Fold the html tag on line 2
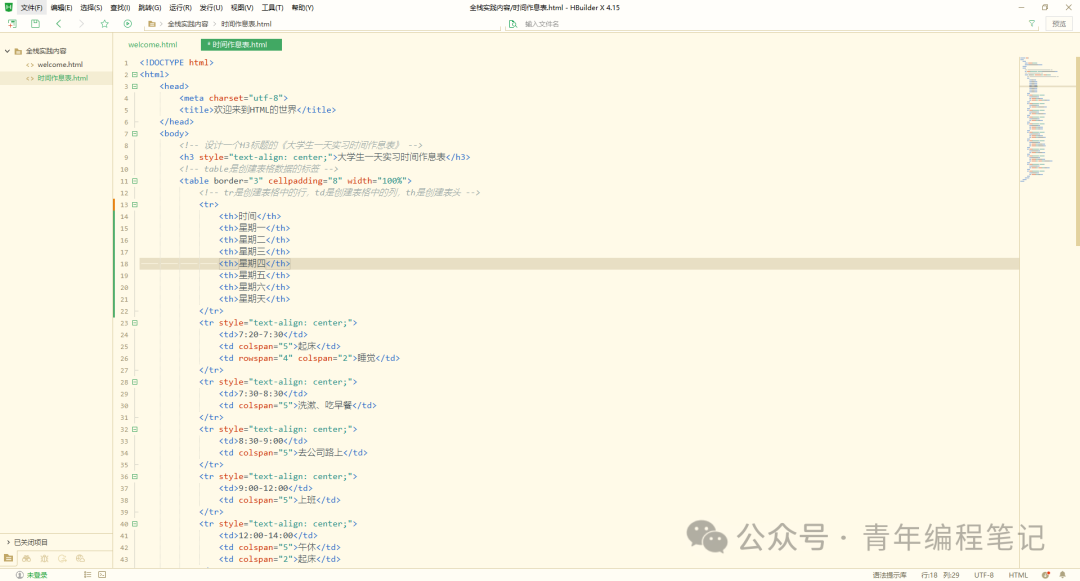This screenshot has width=1080, height=581. (135, 74)
